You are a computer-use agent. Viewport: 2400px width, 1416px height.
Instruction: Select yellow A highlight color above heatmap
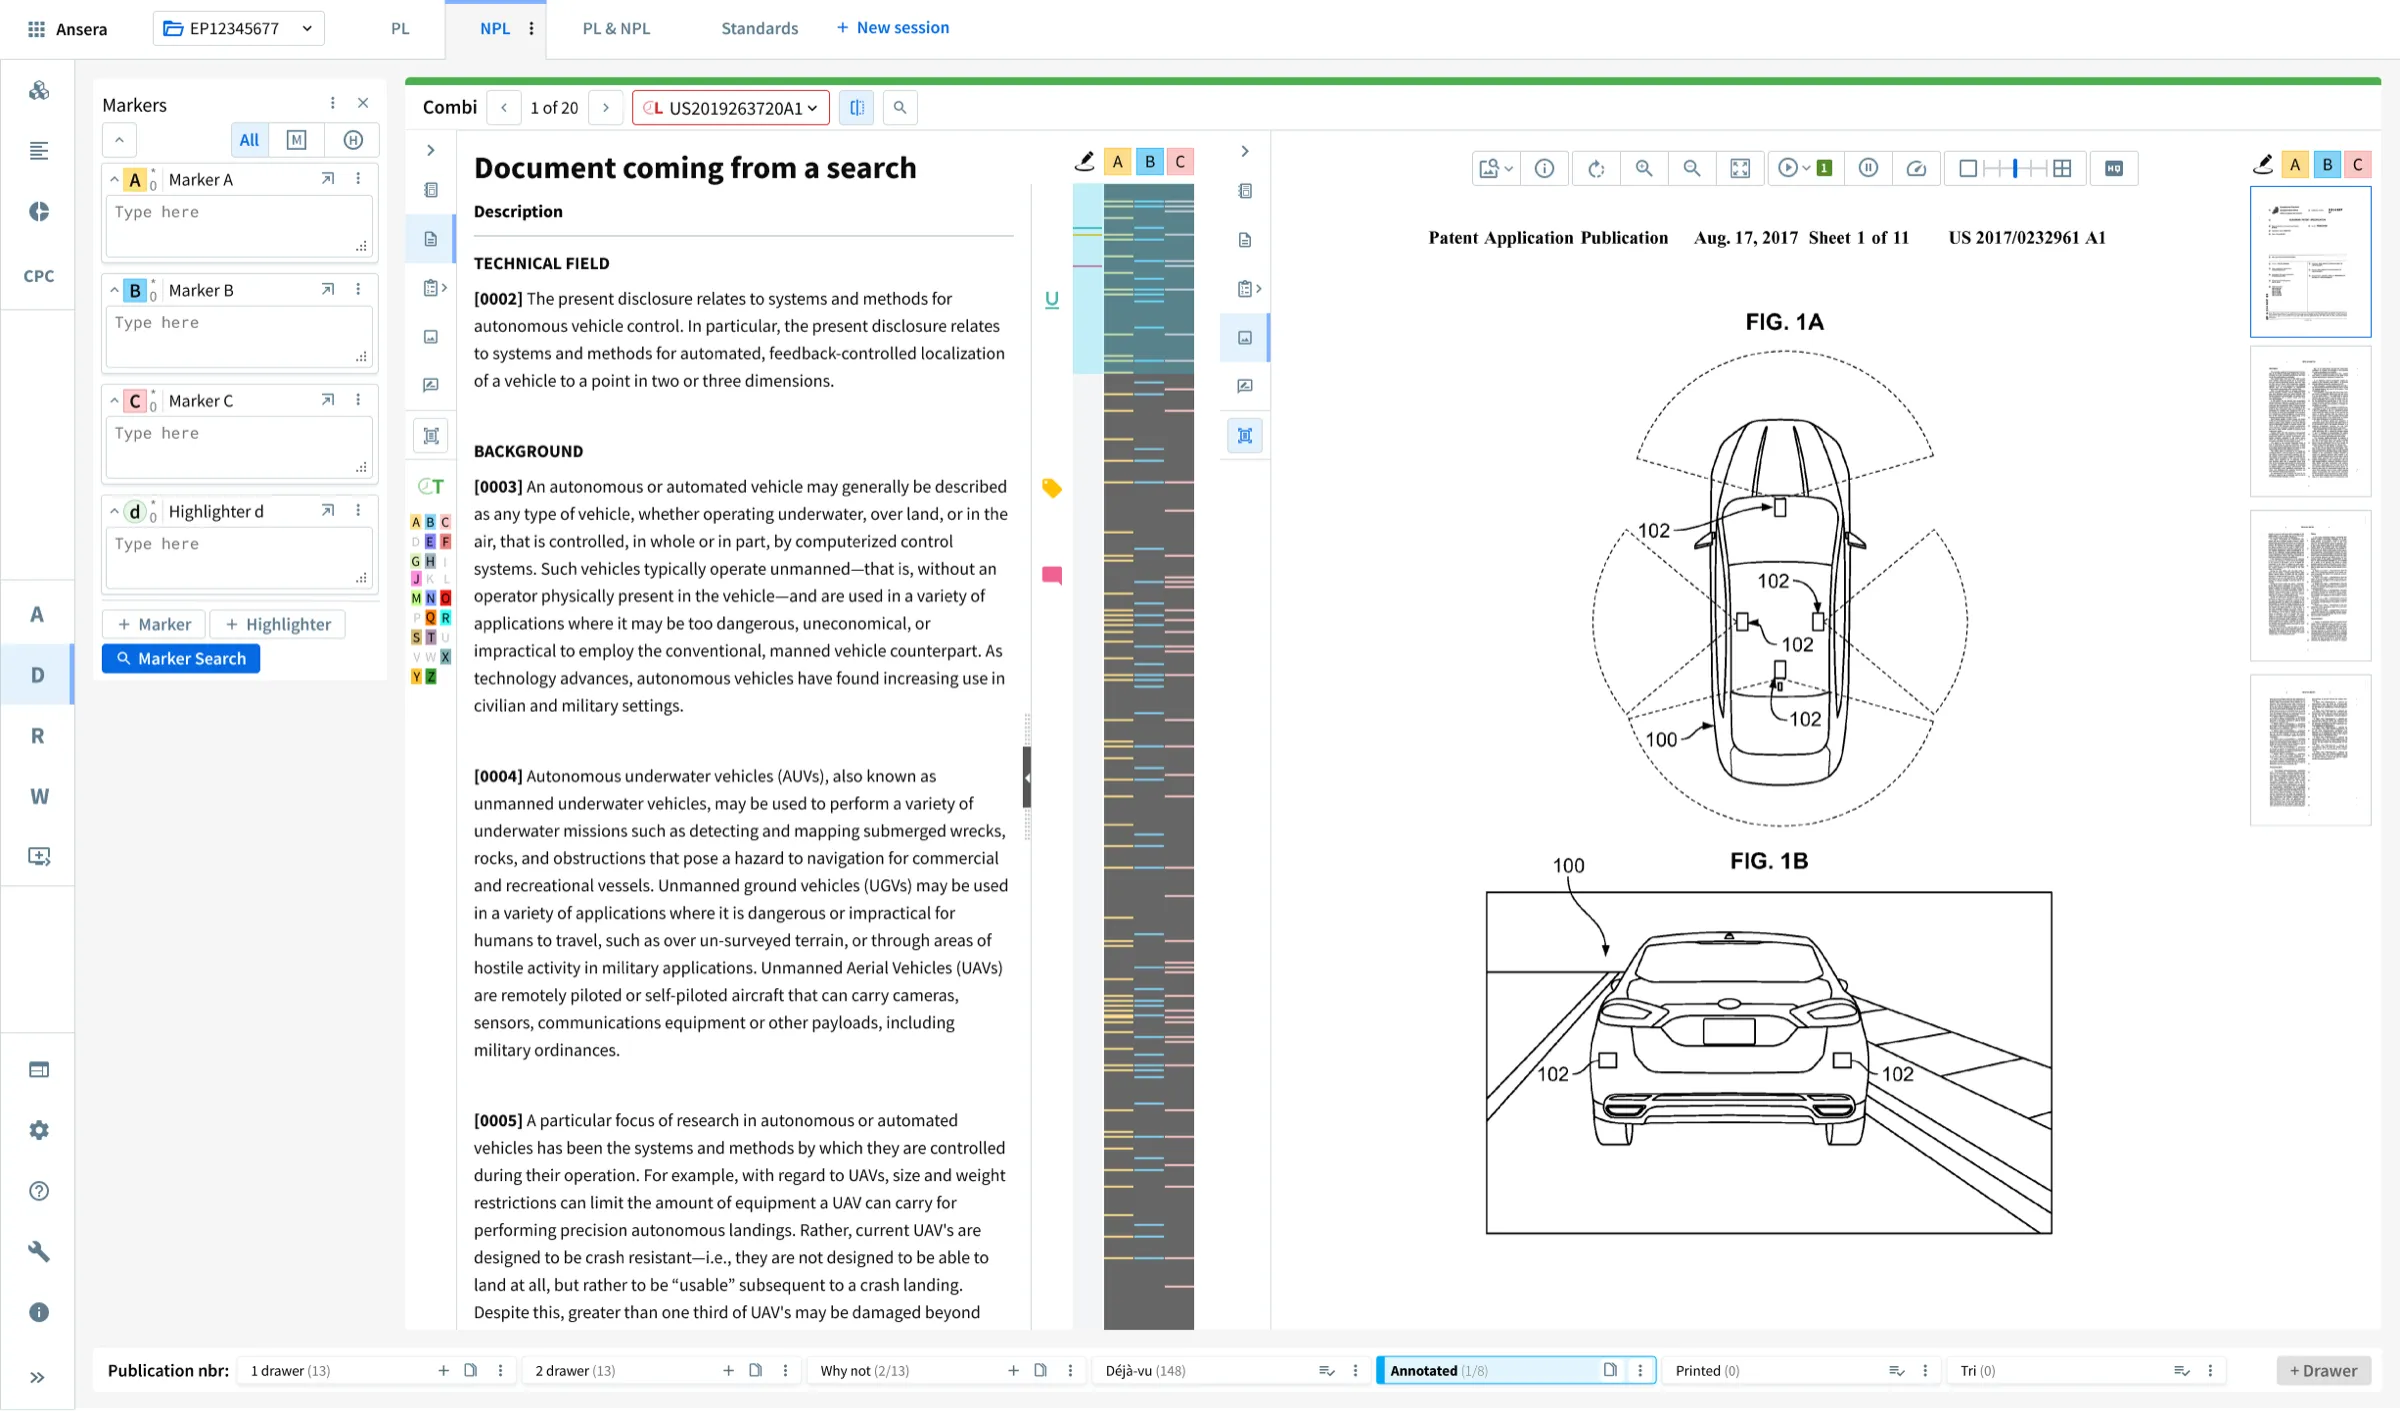pos(1117,162)
